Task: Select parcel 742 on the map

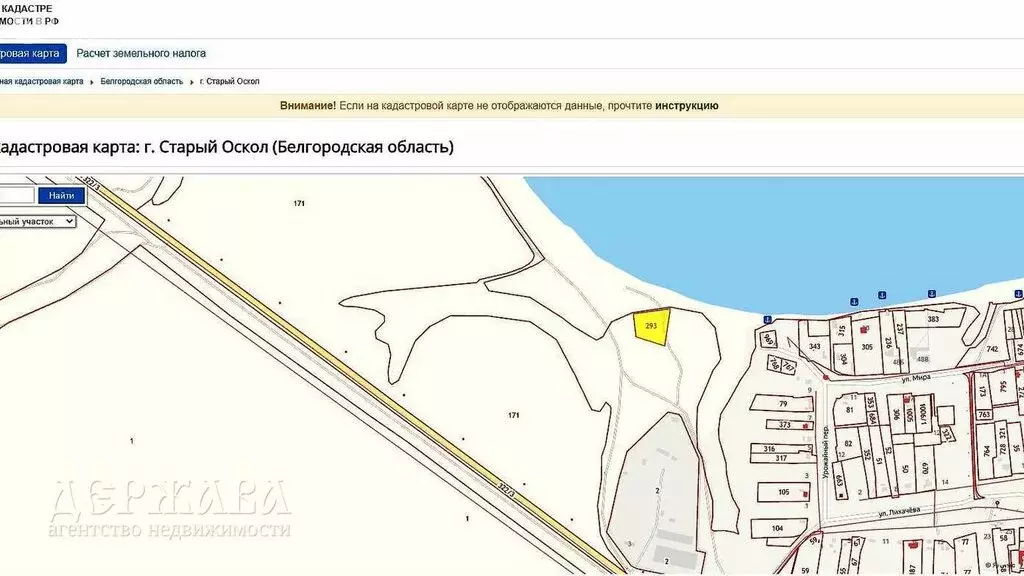Action: coord(992,349)
